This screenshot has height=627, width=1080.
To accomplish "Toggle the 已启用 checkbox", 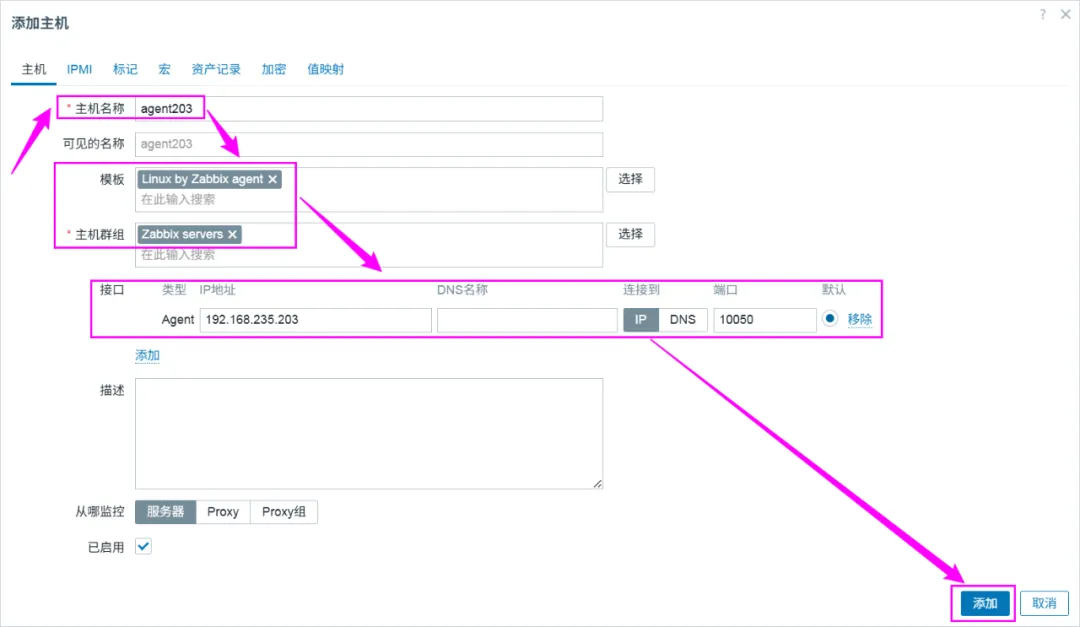I will point(143,546).
